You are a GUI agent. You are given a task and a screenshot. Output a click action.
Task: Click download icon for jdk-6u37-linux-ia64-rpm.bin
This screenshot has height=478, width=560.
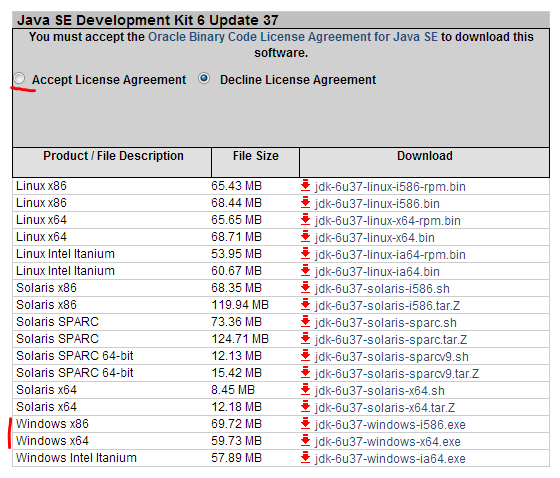(305, 254)
